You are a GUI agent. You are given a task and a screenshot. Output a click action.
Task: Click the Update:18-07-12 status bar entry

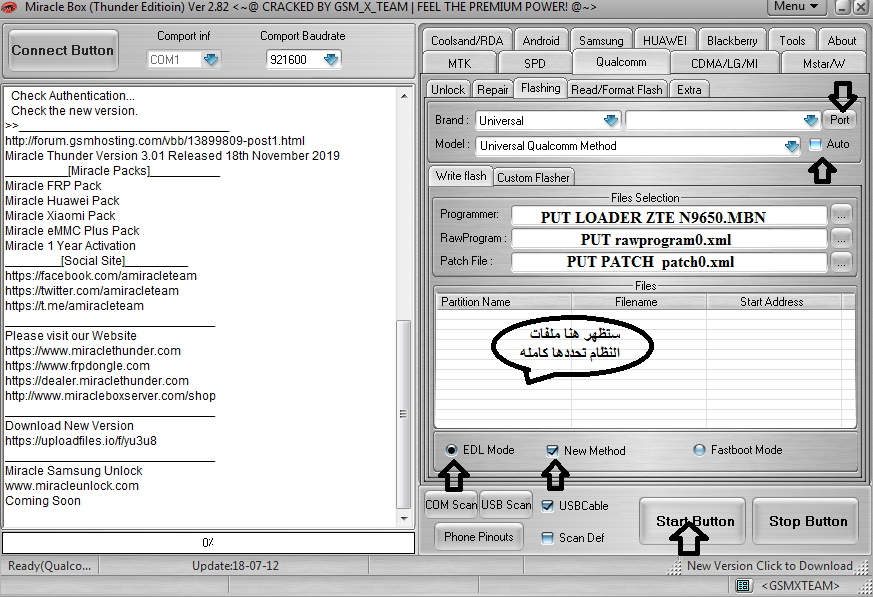point(236,566)
